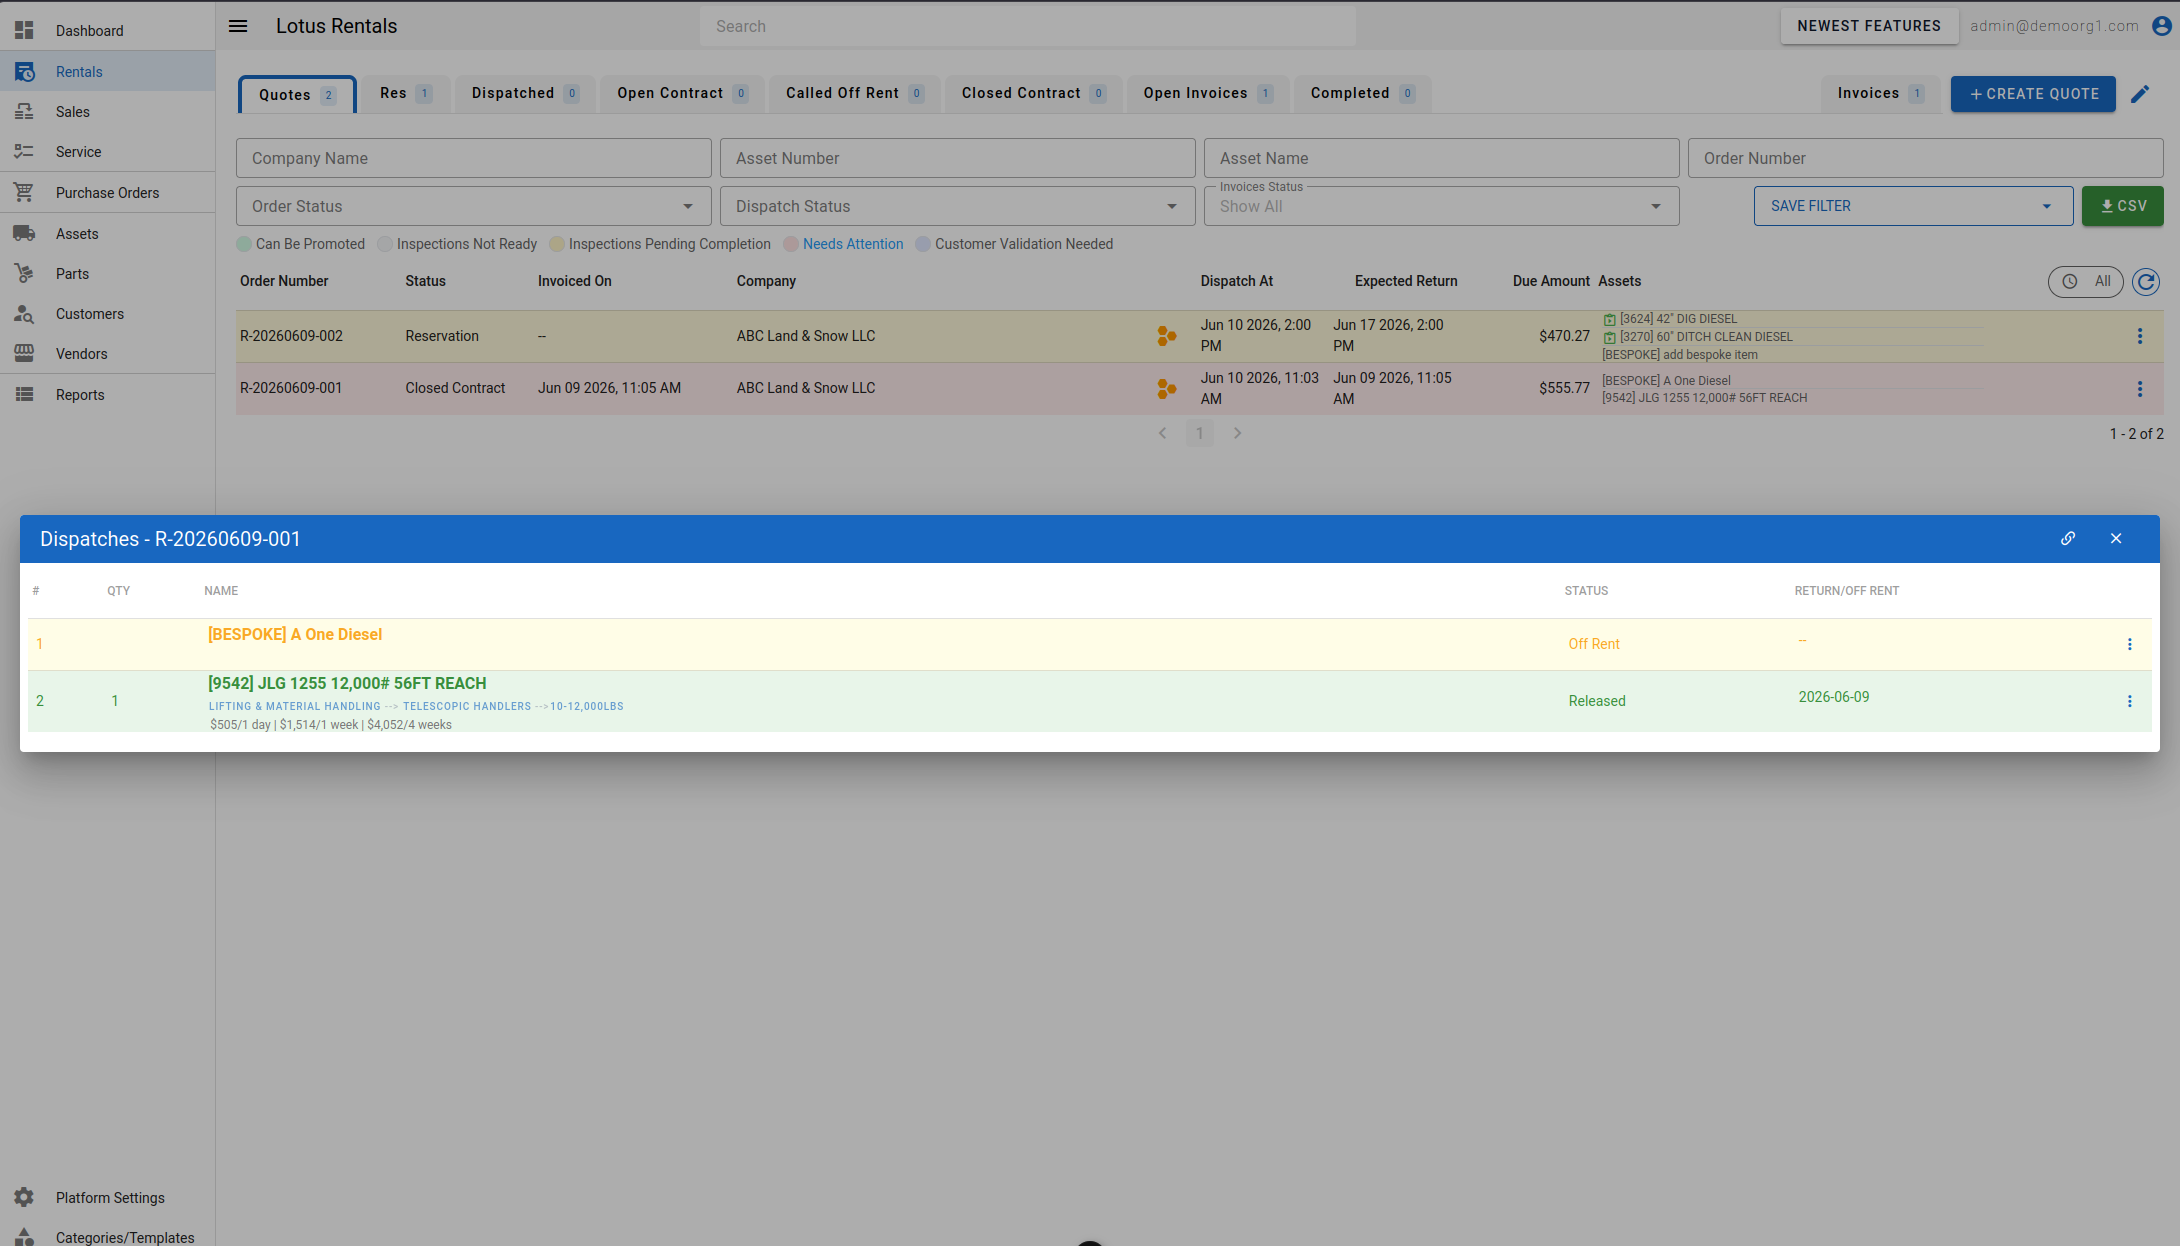Switch to the Dispatched tab
The image size is (2180, 1246).
coord(524,94)
